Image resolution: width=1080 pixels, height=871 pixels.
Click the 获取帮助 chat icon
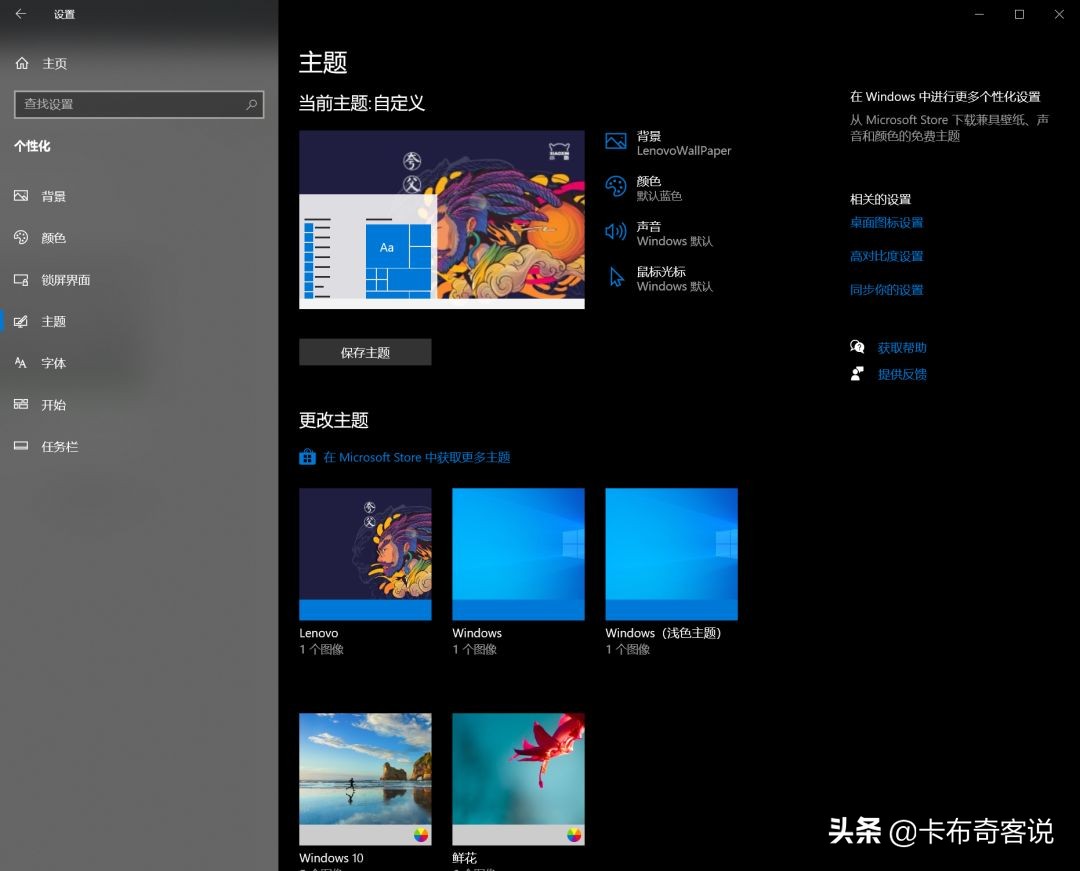click(x=857, y=347)
